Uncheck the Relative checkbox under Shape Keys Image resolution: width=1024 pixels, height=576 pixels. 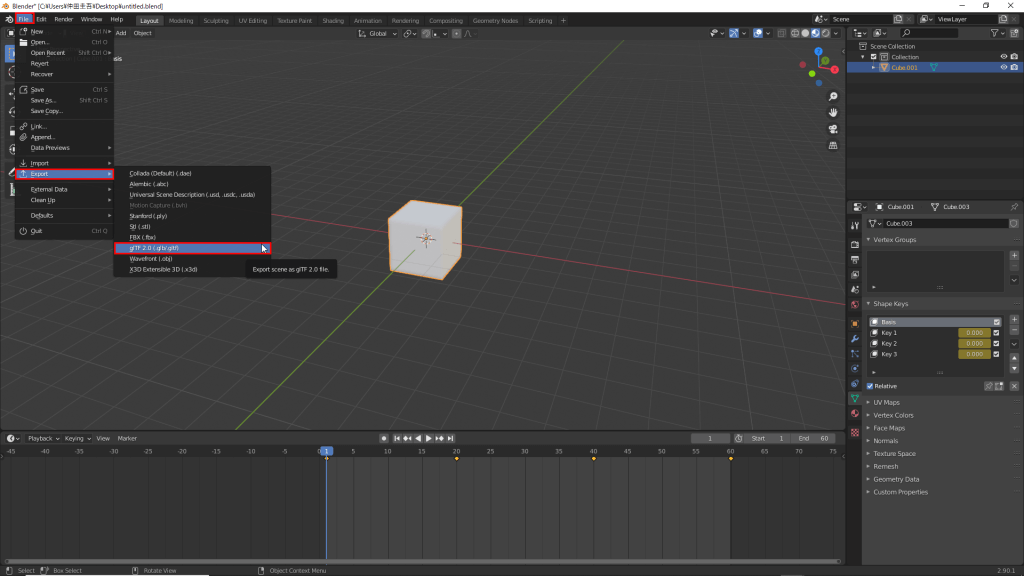coord(872,386)
